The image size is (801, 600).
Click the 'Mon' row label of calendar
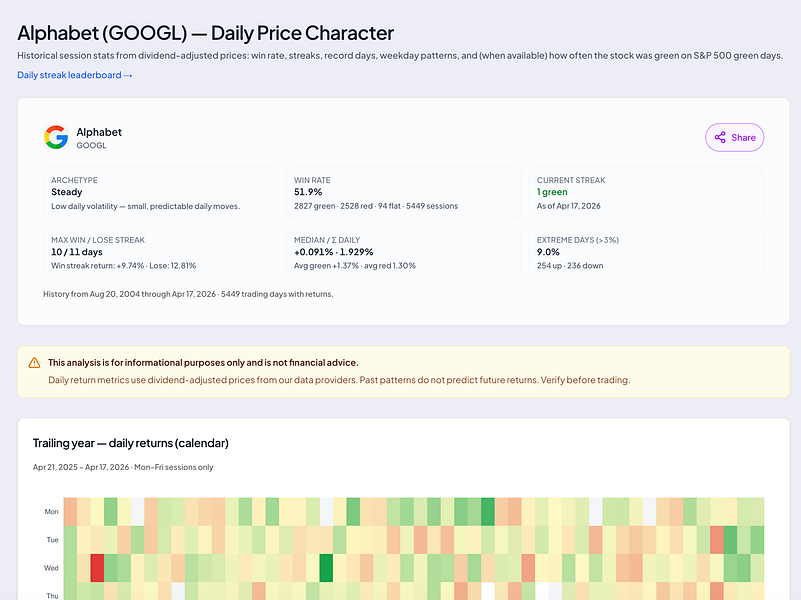click(x=52, y=512)
